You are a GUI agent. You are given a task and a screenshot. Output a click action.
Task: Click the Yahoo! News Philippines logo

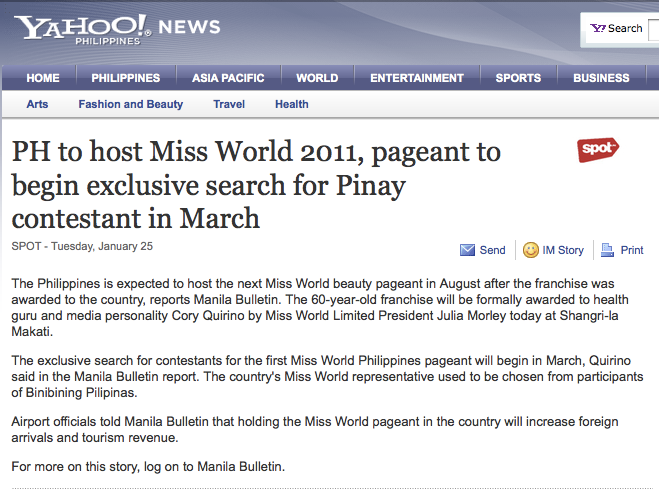point(117,29)
